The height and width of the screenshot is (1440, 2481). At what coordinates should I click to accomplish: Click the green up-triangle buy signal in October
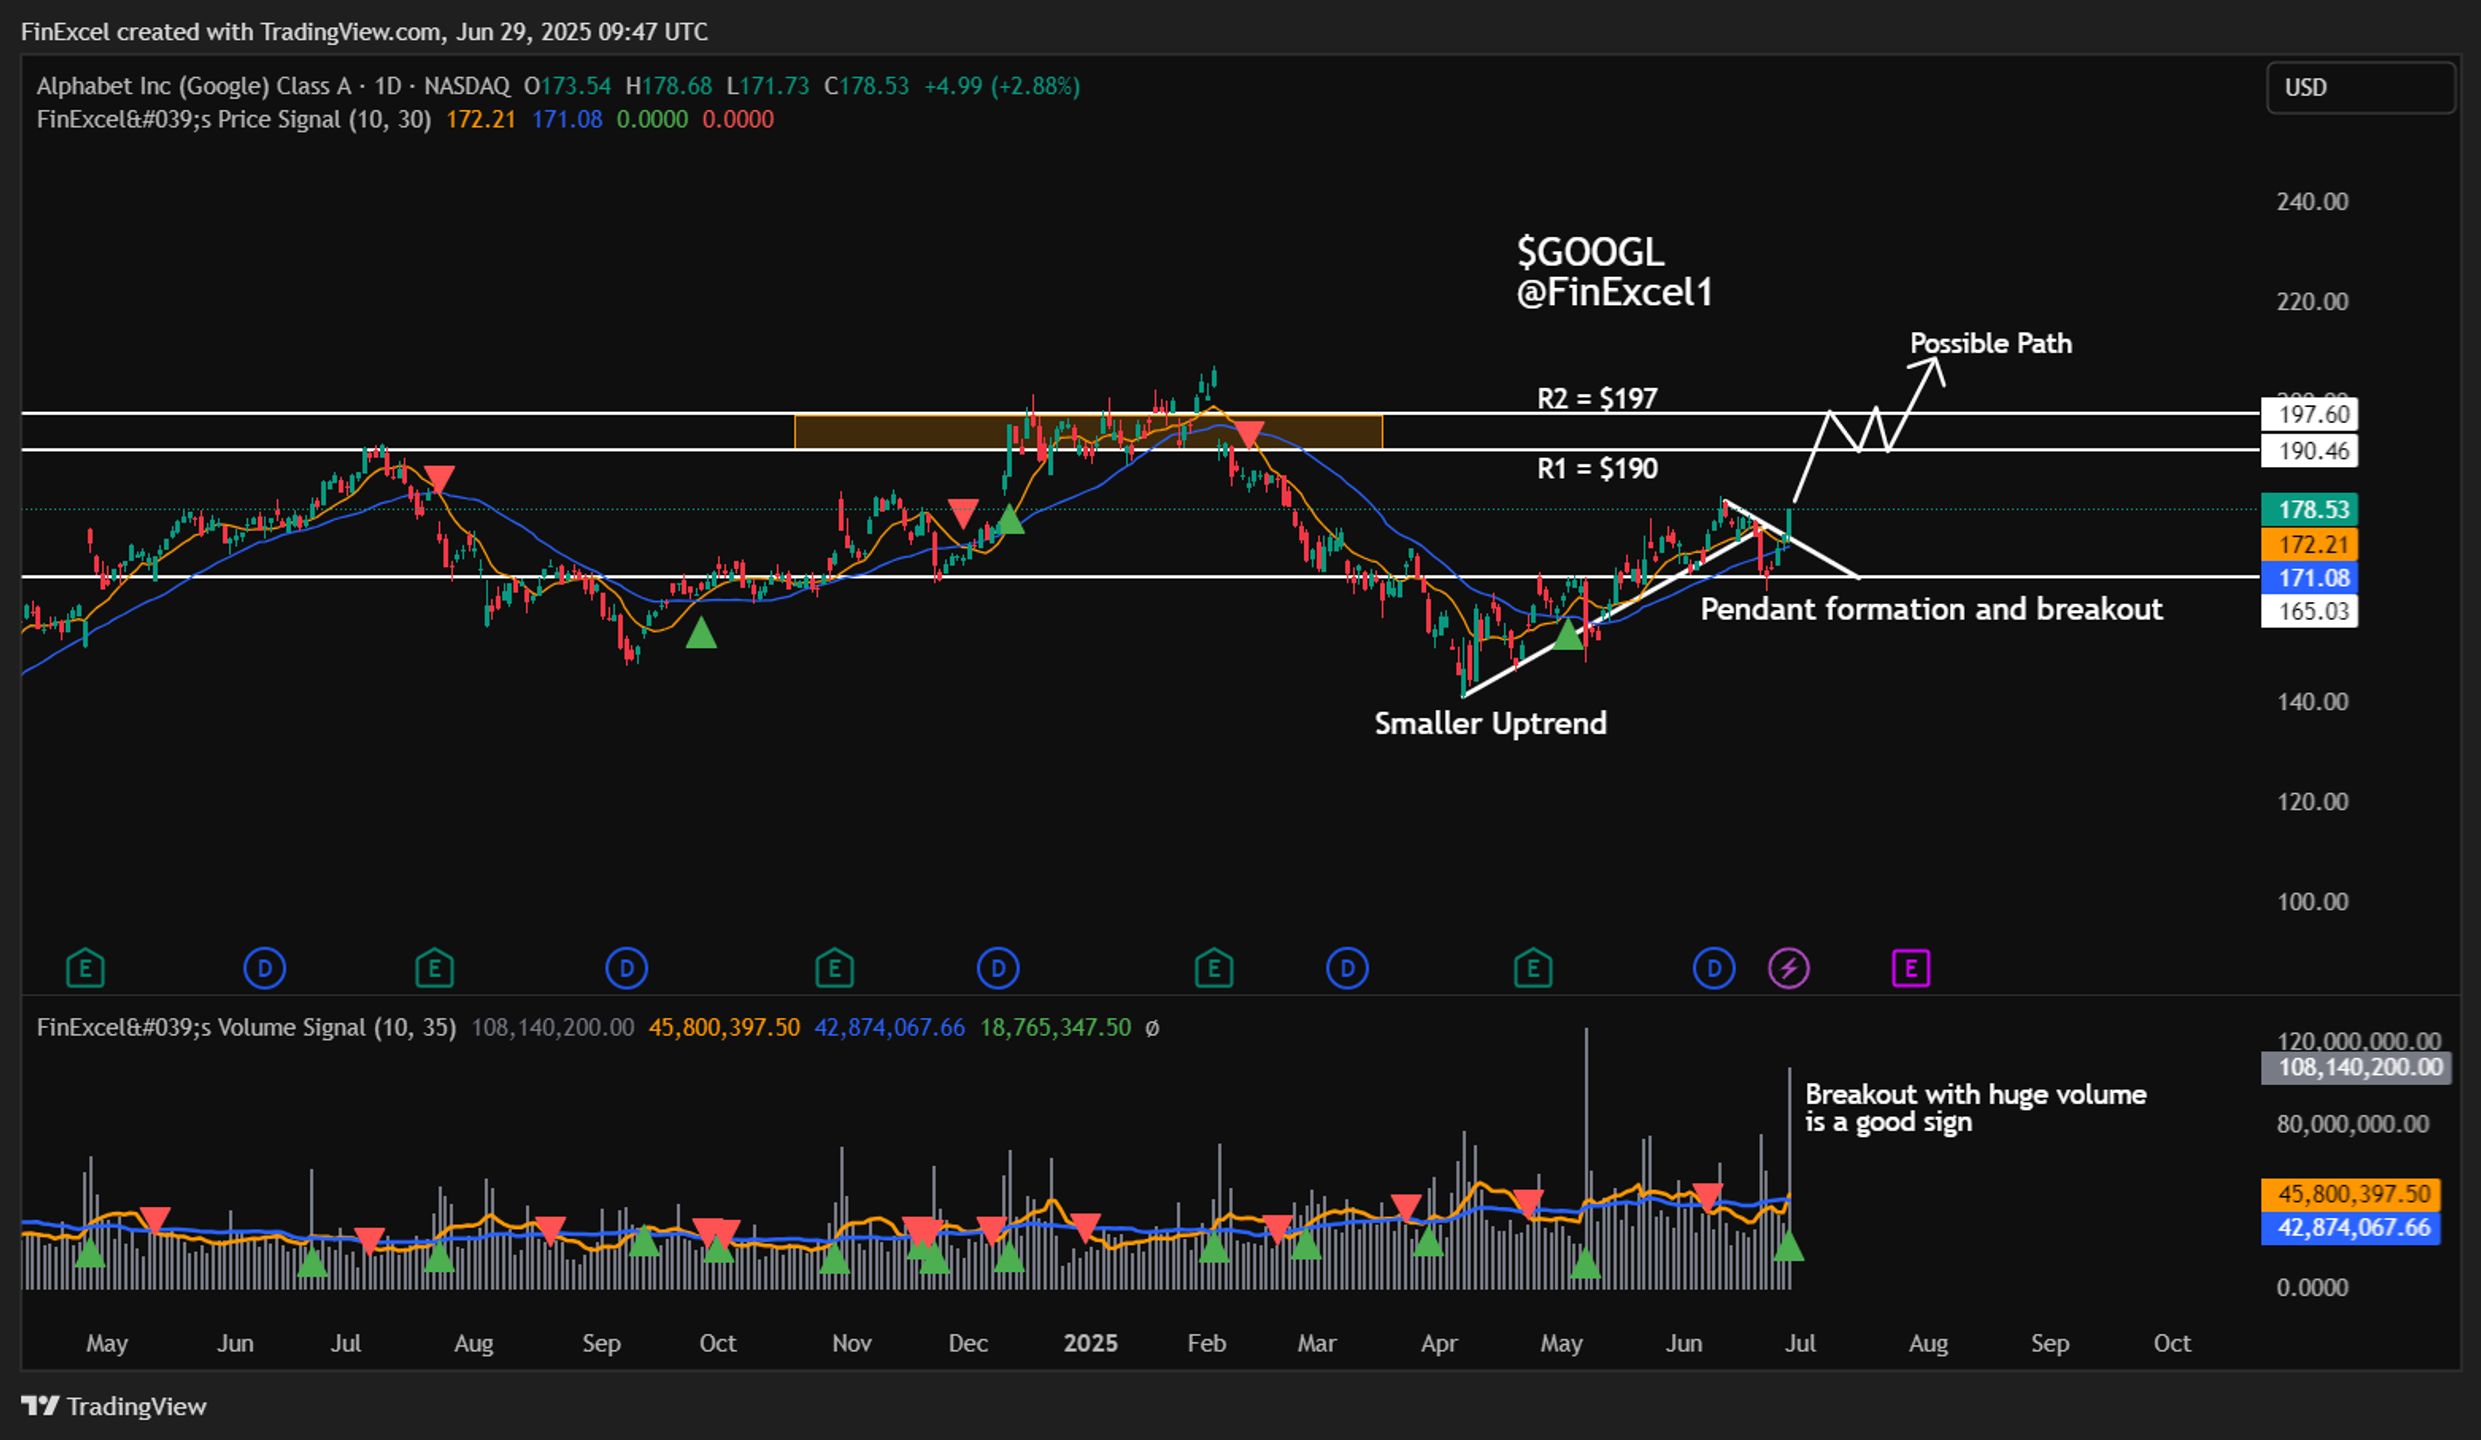tap(701, 632)
